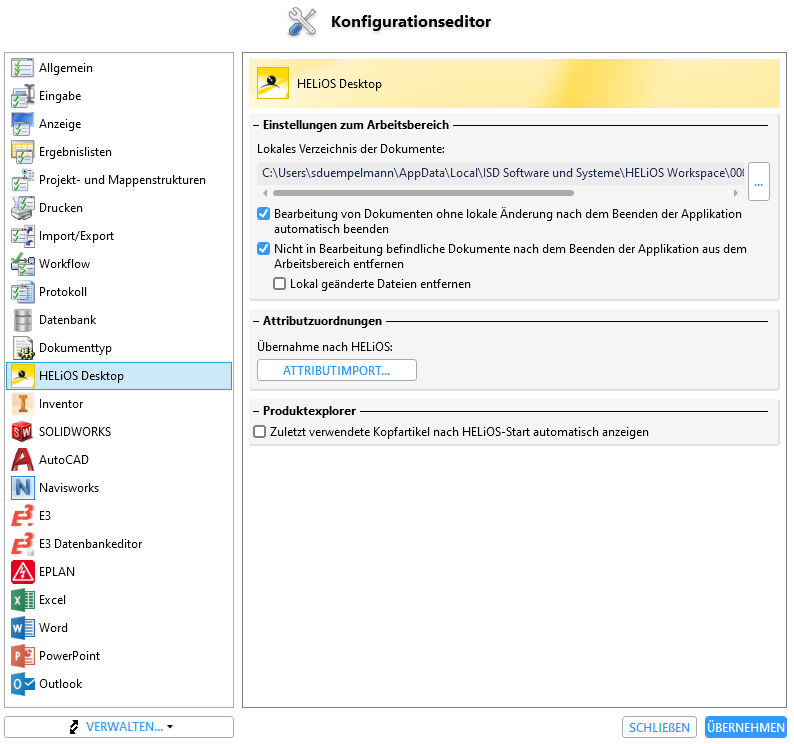Click the SOLIDWORKS icon

(x=22, y=432)
